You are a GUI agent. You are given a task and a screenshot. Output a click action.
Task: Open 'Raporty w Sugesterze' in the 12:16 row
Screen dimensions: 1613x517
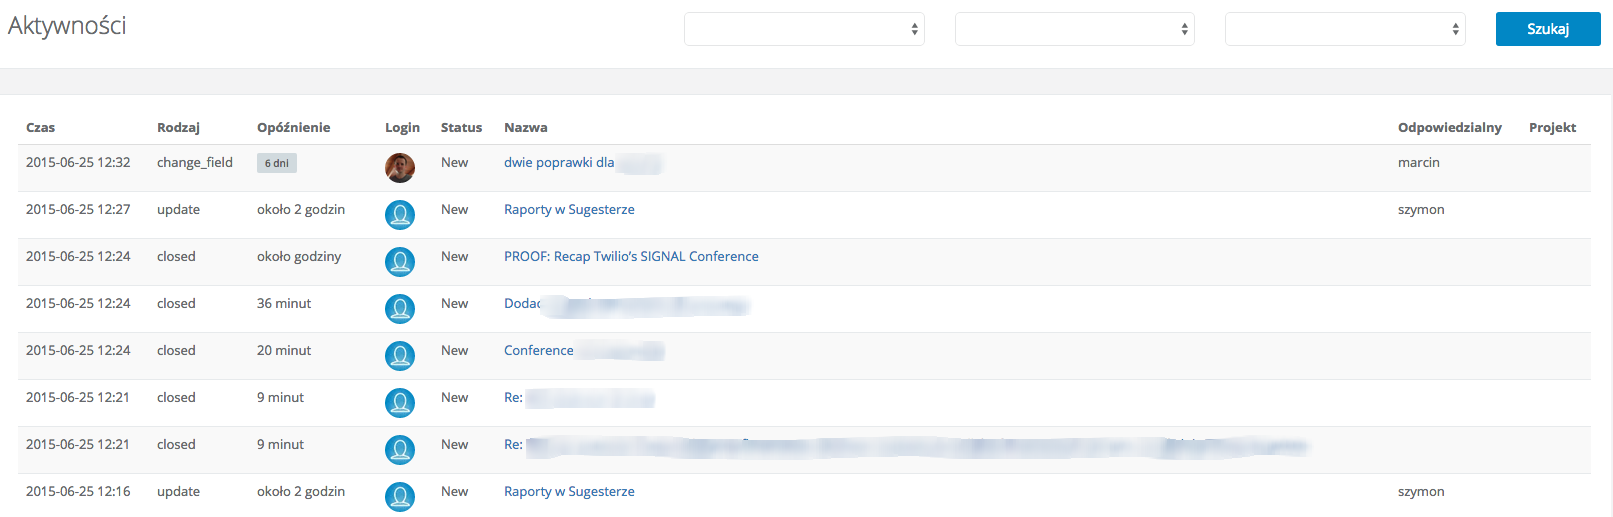569,492
